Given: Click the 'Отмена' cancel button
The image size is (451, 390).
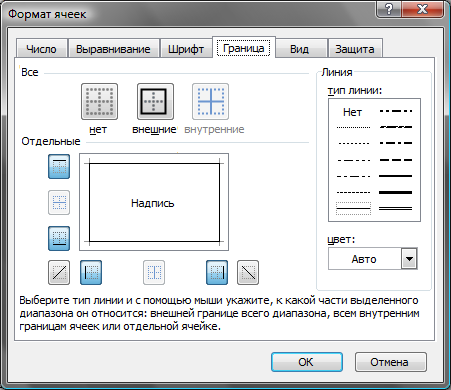Looking at the screenshot, I should point(391,362).
